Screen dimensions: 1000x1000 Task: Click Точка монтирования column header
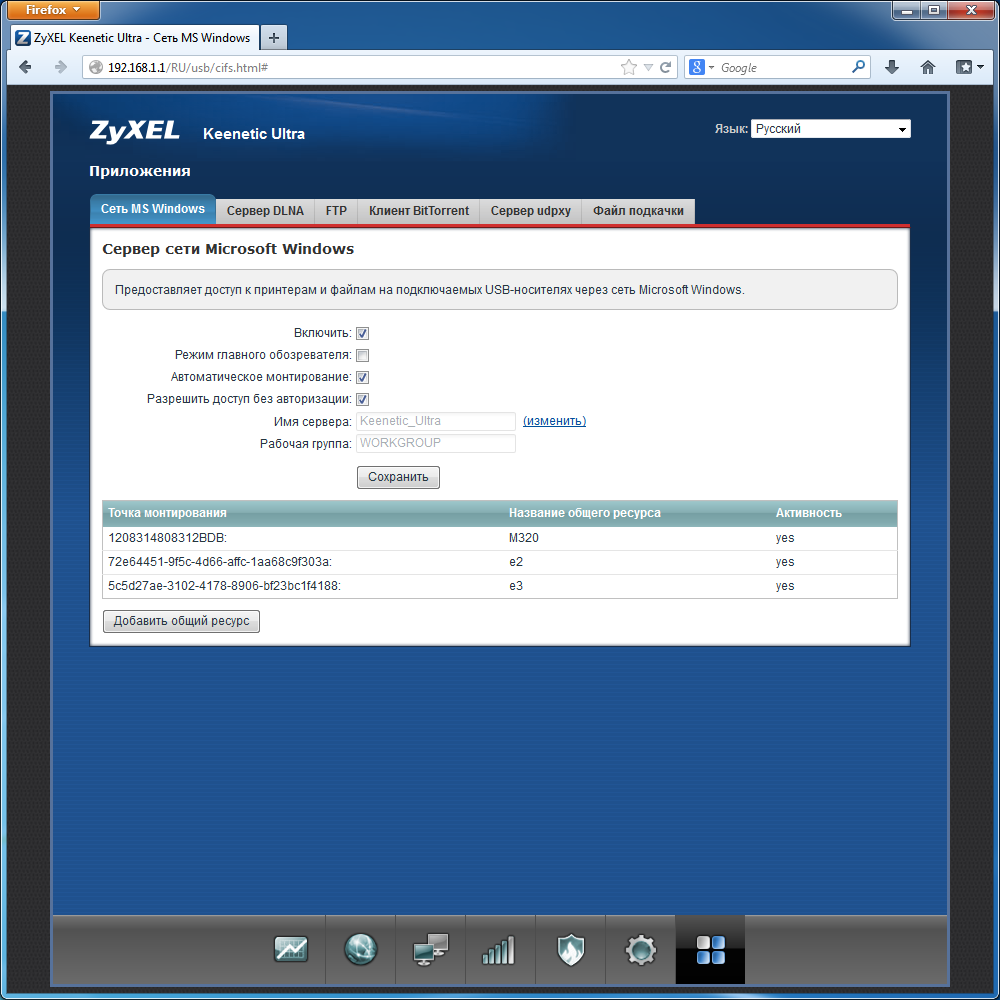coord(167,513)
